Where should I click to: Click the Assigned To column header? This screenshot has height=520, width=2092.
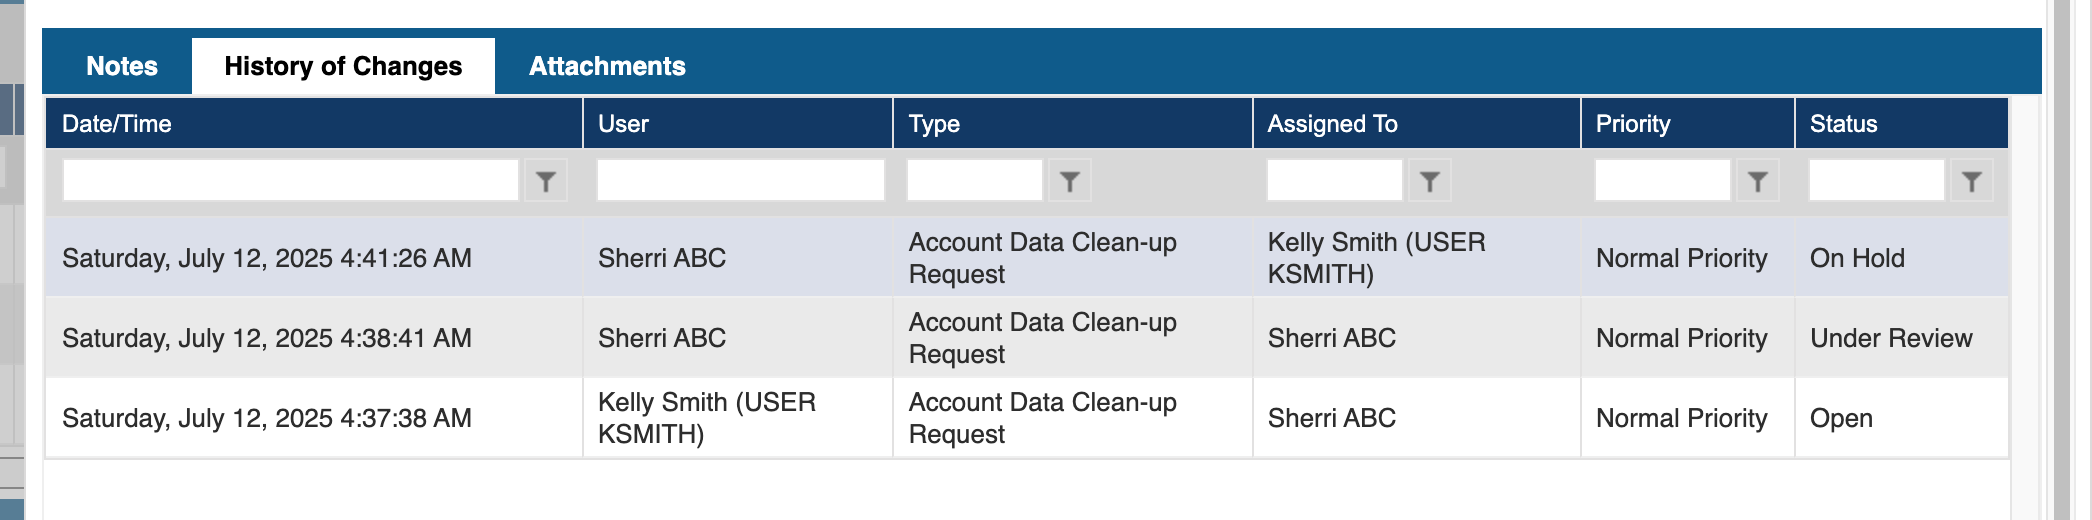[x=1332, y=124]
